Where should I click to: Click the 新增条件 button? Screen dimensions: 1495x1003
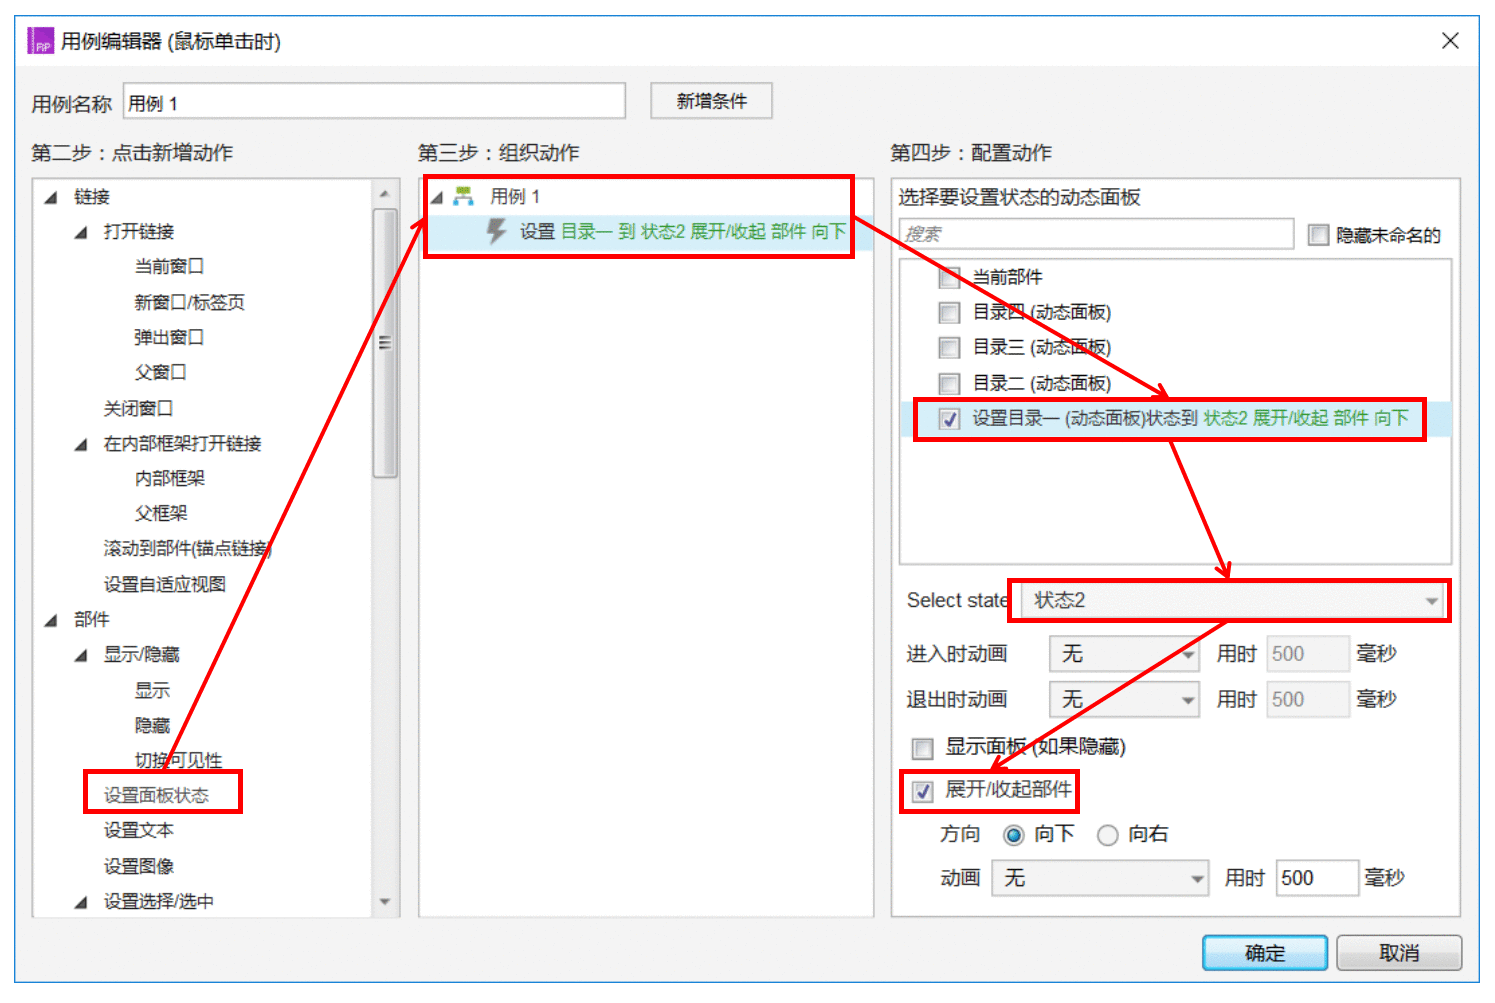coord(711,101)
